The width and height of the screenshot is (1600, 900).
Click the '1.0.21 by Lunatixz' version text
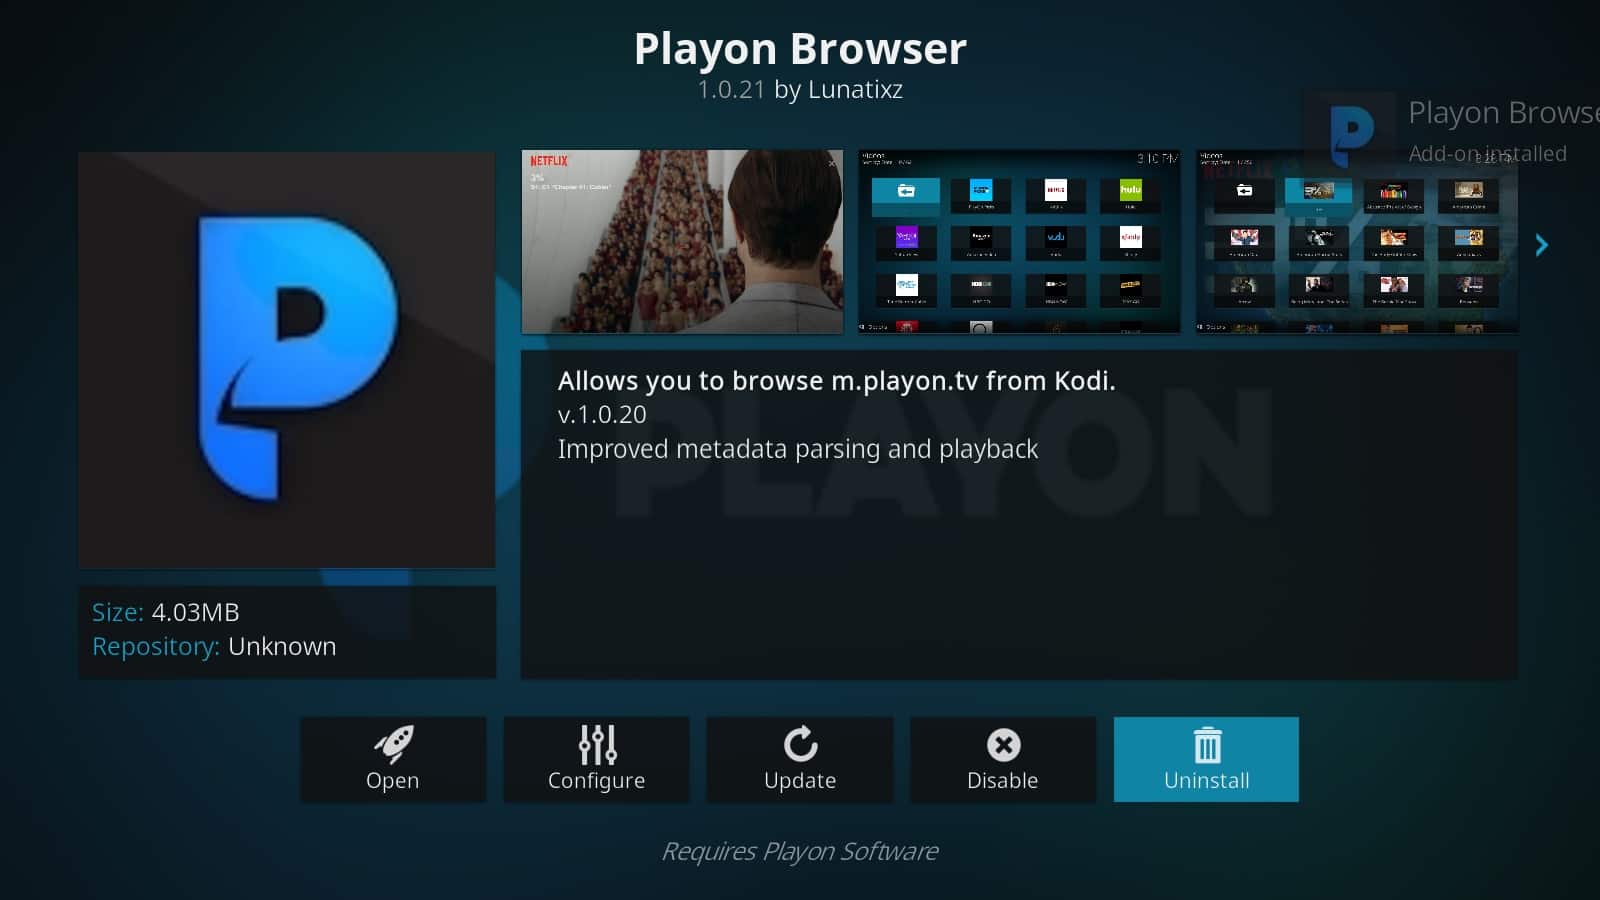click(800, 90)
